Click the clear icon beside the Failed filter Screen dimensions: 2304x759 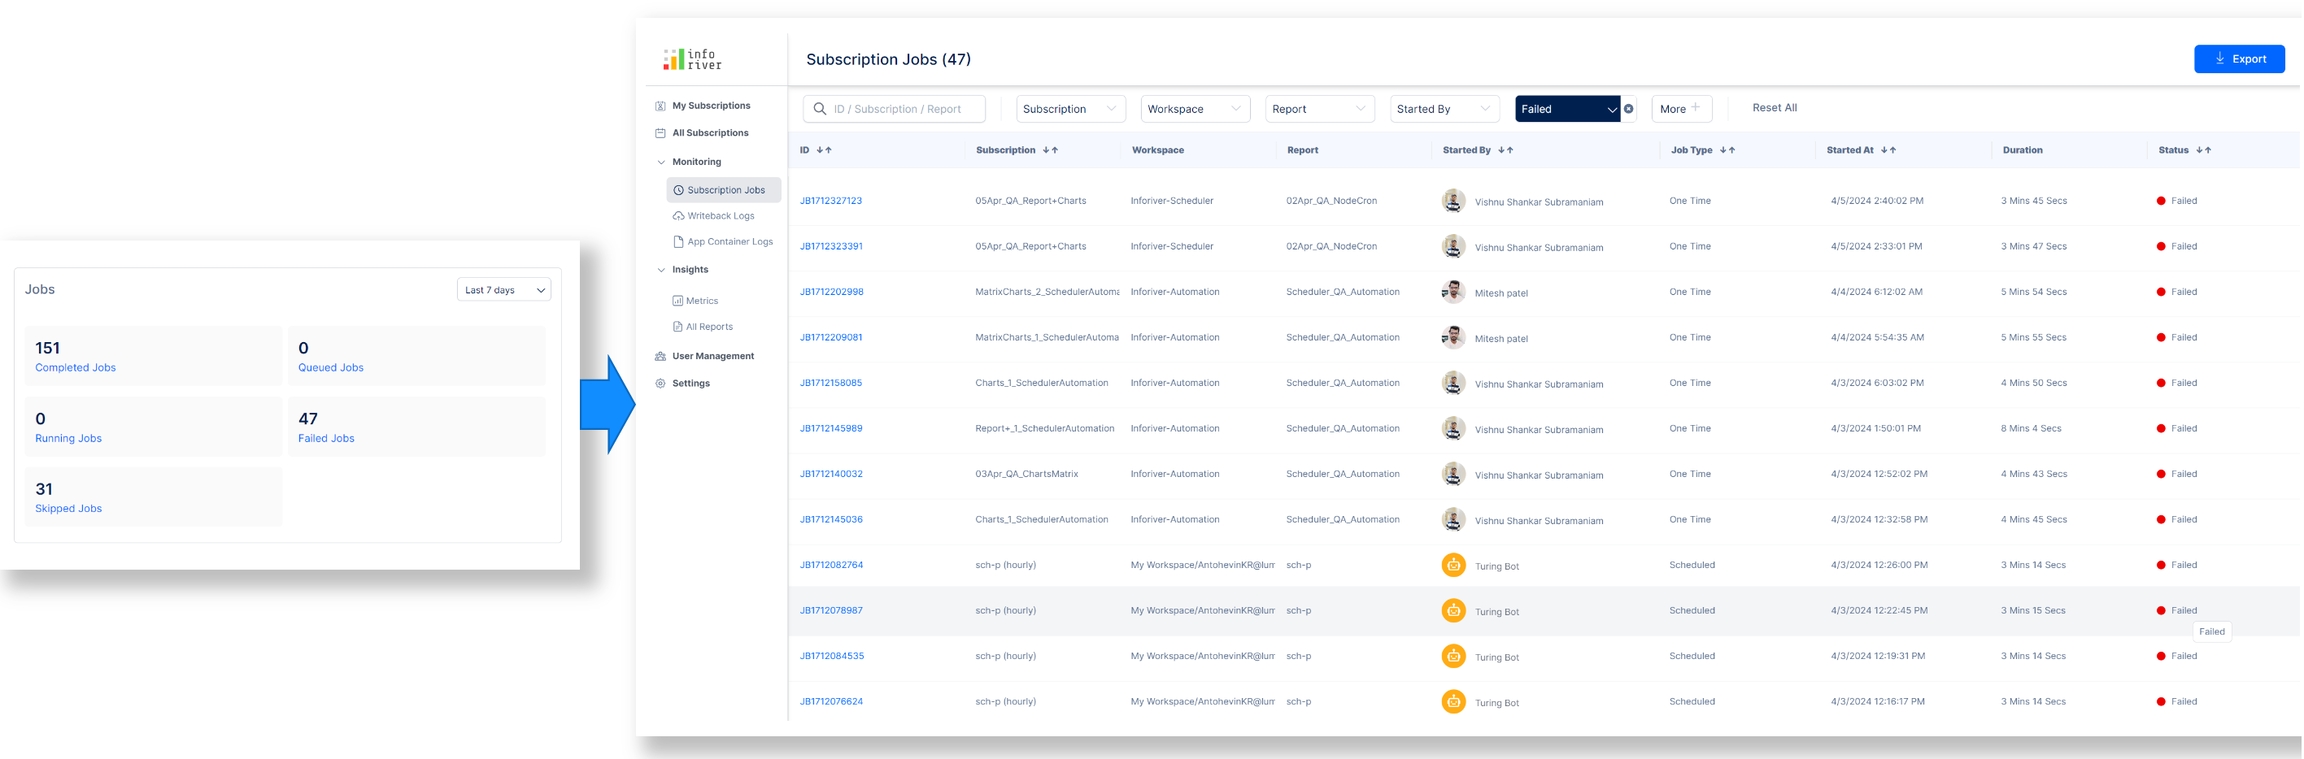(x=1629, y=109)
